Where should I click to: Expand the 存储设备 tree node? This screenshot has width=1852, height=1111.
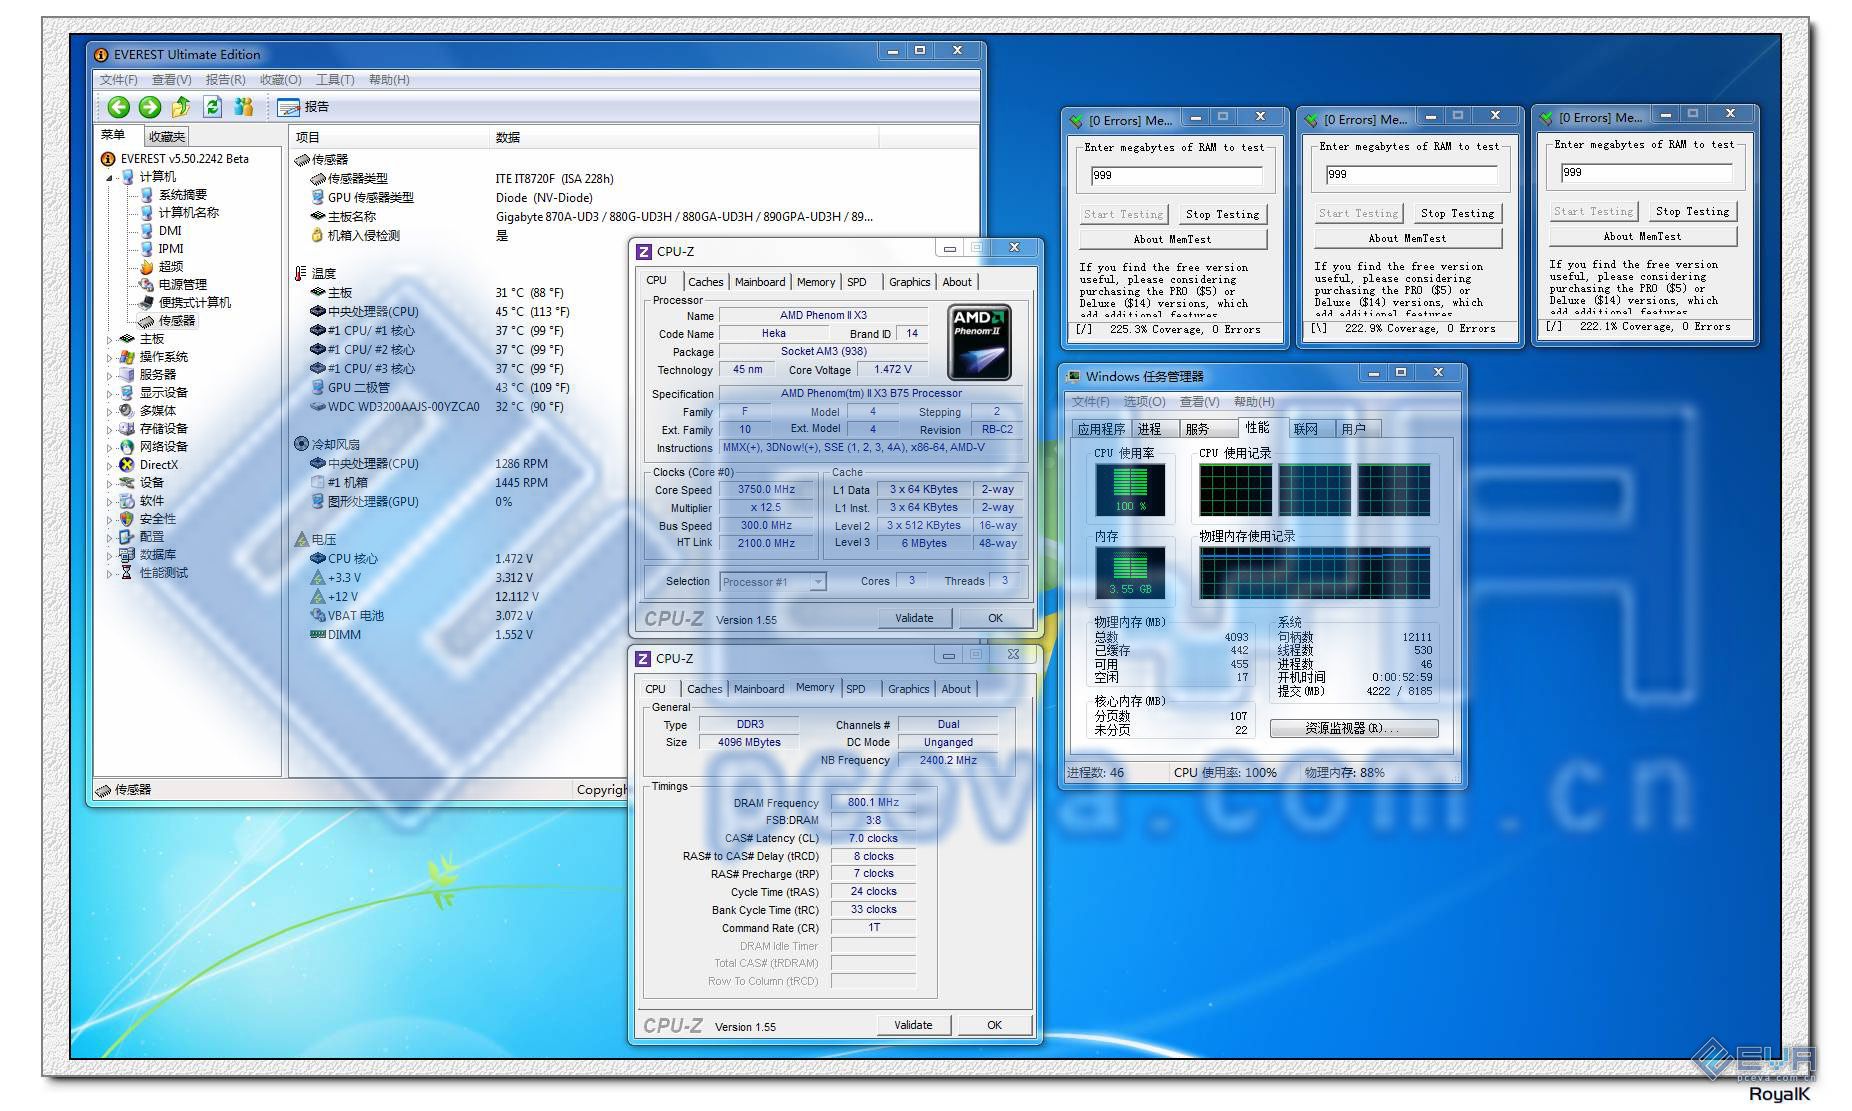[x=109, y=430]
